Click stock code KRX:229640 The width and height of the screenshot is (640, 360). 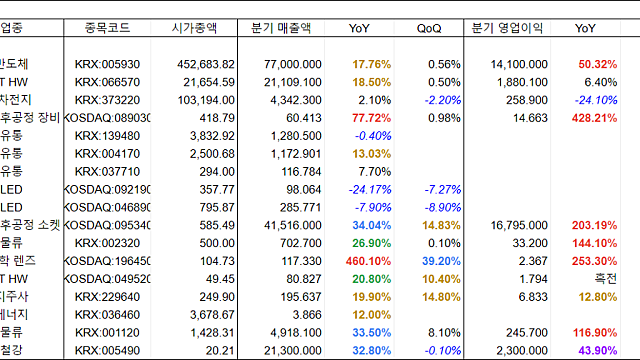(x=107, y=297)
